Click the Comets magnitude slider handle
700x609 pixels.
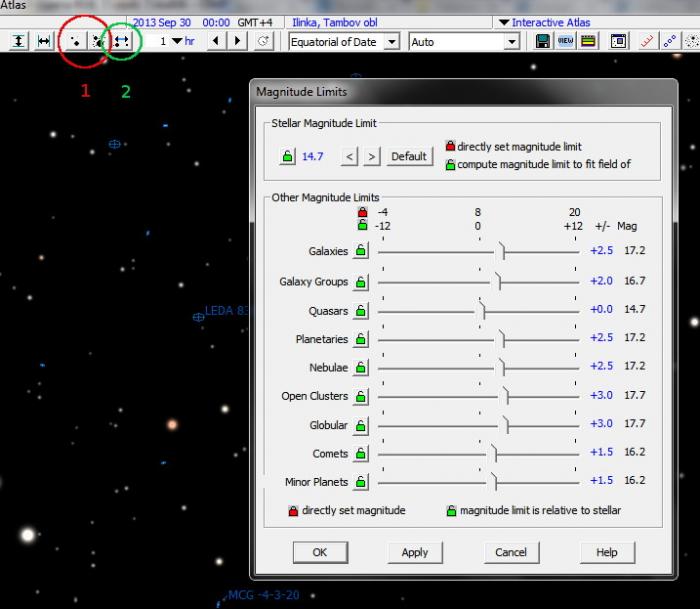pos(494,453)
